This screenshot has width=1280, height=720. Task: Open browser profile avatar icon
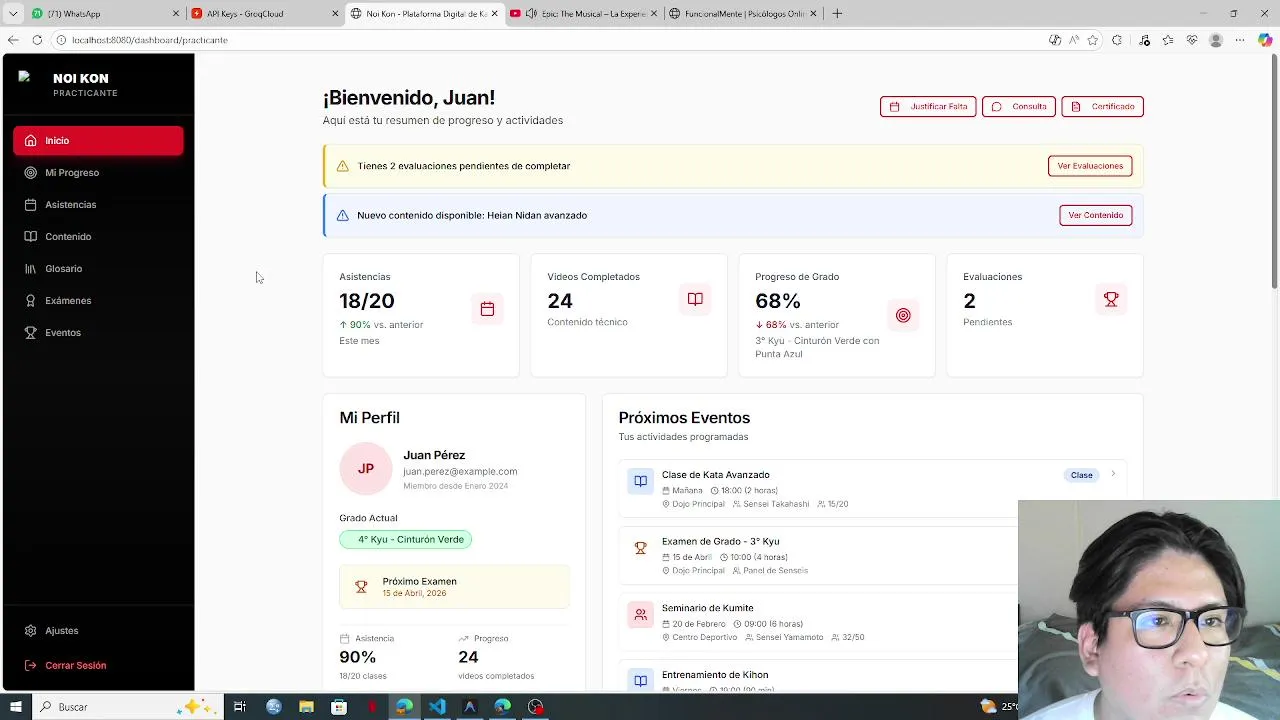(x=1216, y=40)
